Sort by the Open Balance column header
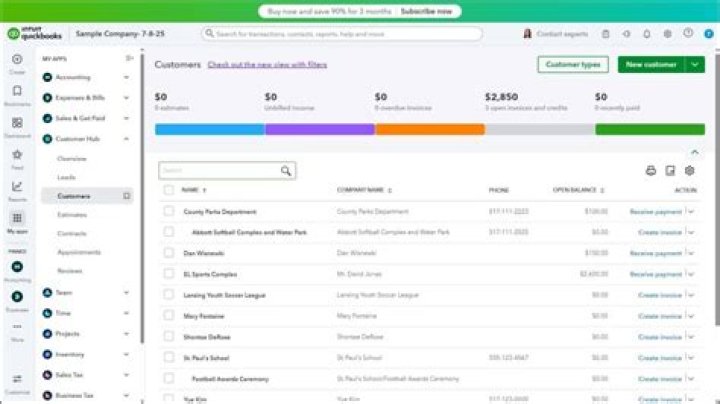The image size is (720, 404). (575, 190)
